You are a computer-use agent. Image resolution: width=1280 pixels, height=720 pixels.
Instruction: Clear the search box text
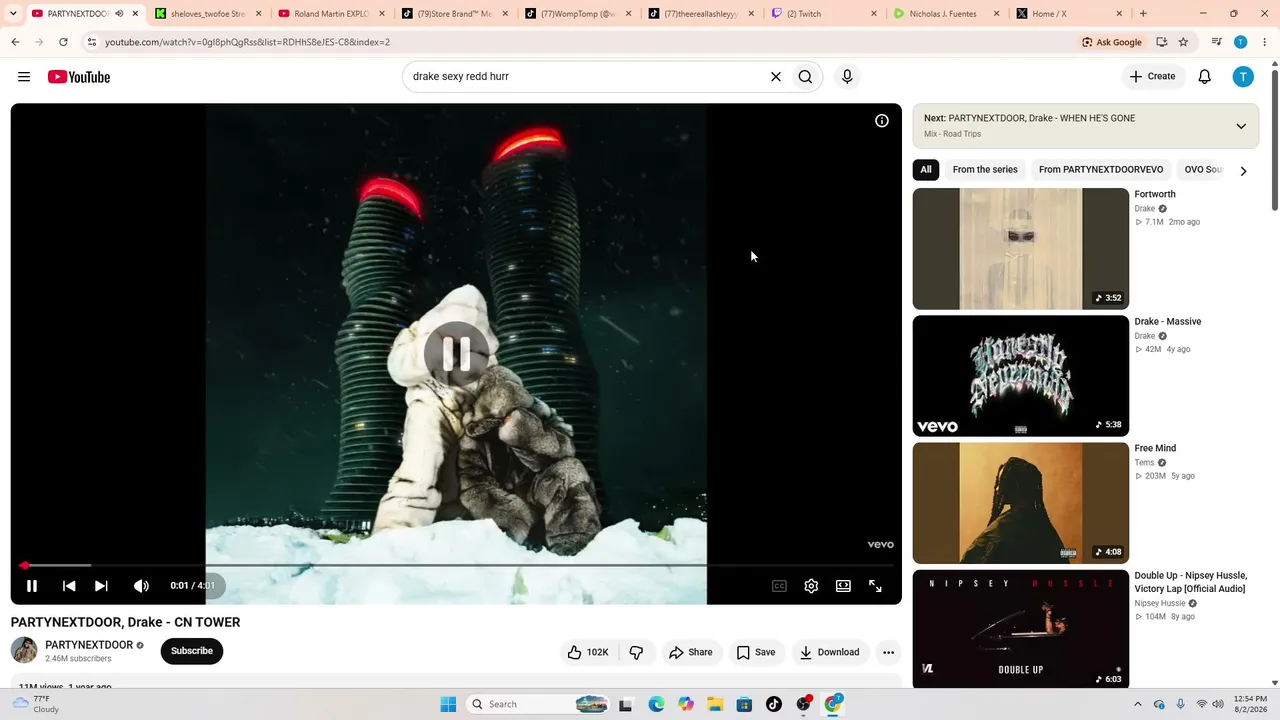775,77
